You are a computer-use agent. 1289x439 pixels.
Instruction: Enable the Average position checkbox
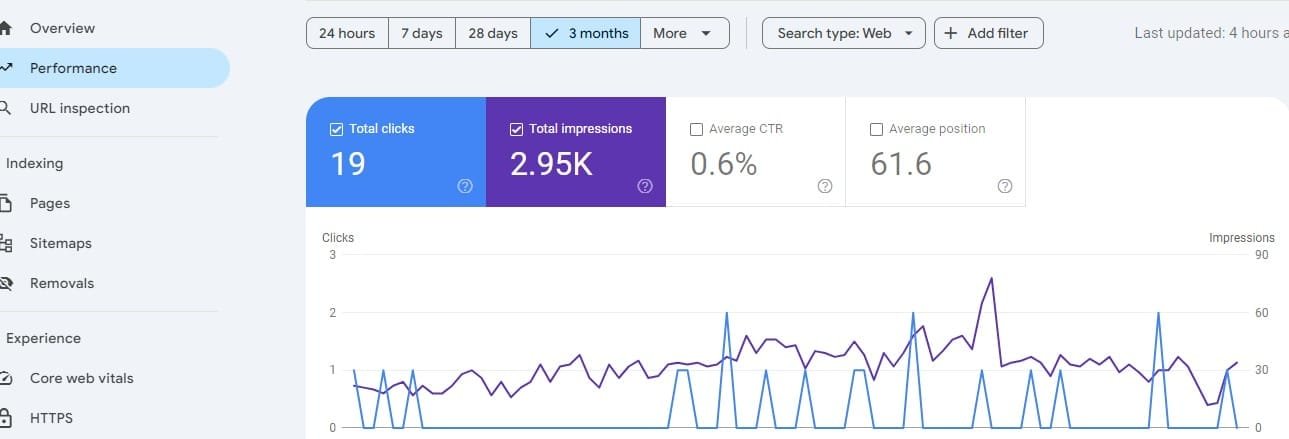876,129
